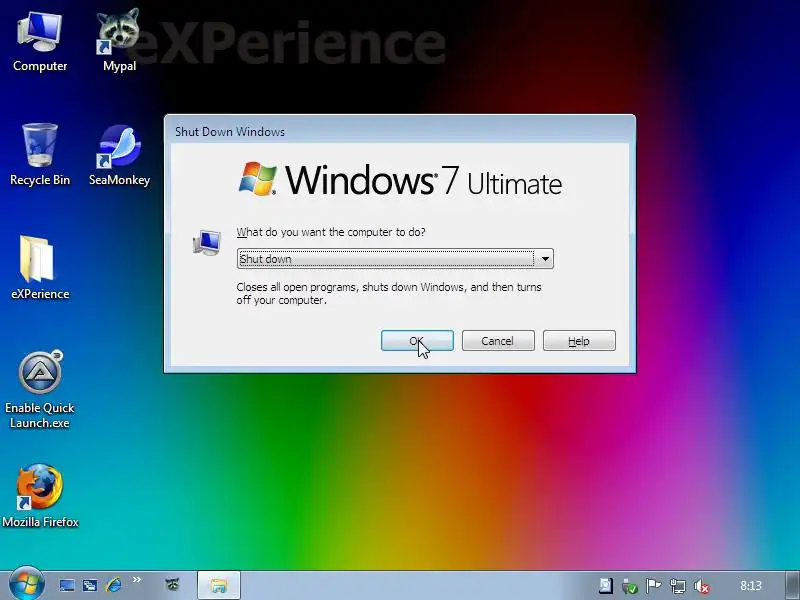Viewport: 800px width, 600px height.
Task: Click the taskbar clock showing 8:13
Action: point(751,586)
